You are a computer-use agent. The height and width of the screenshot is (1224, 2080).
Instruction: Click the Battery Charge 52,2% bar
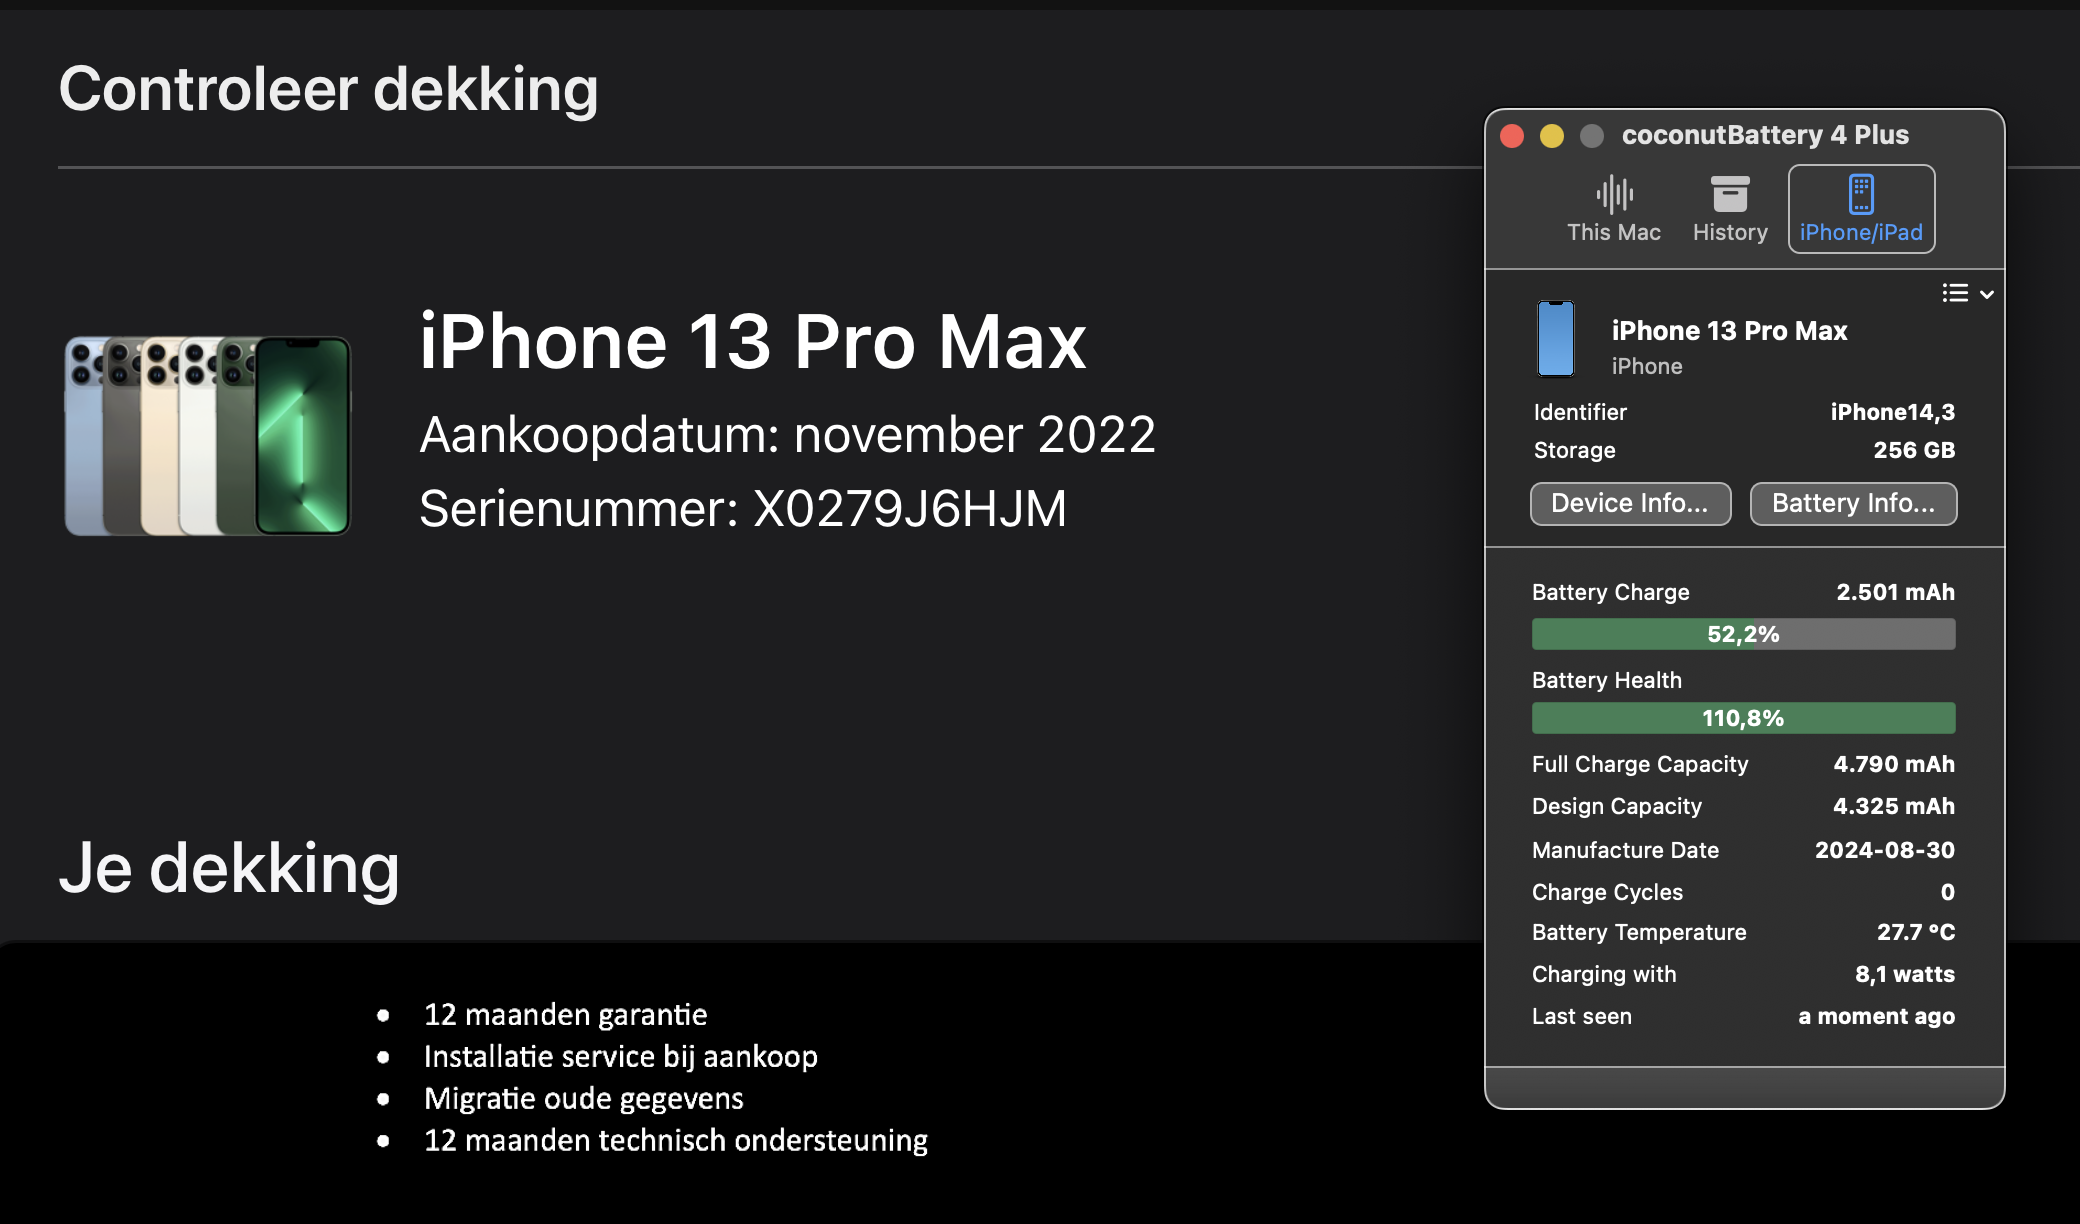1743,634
